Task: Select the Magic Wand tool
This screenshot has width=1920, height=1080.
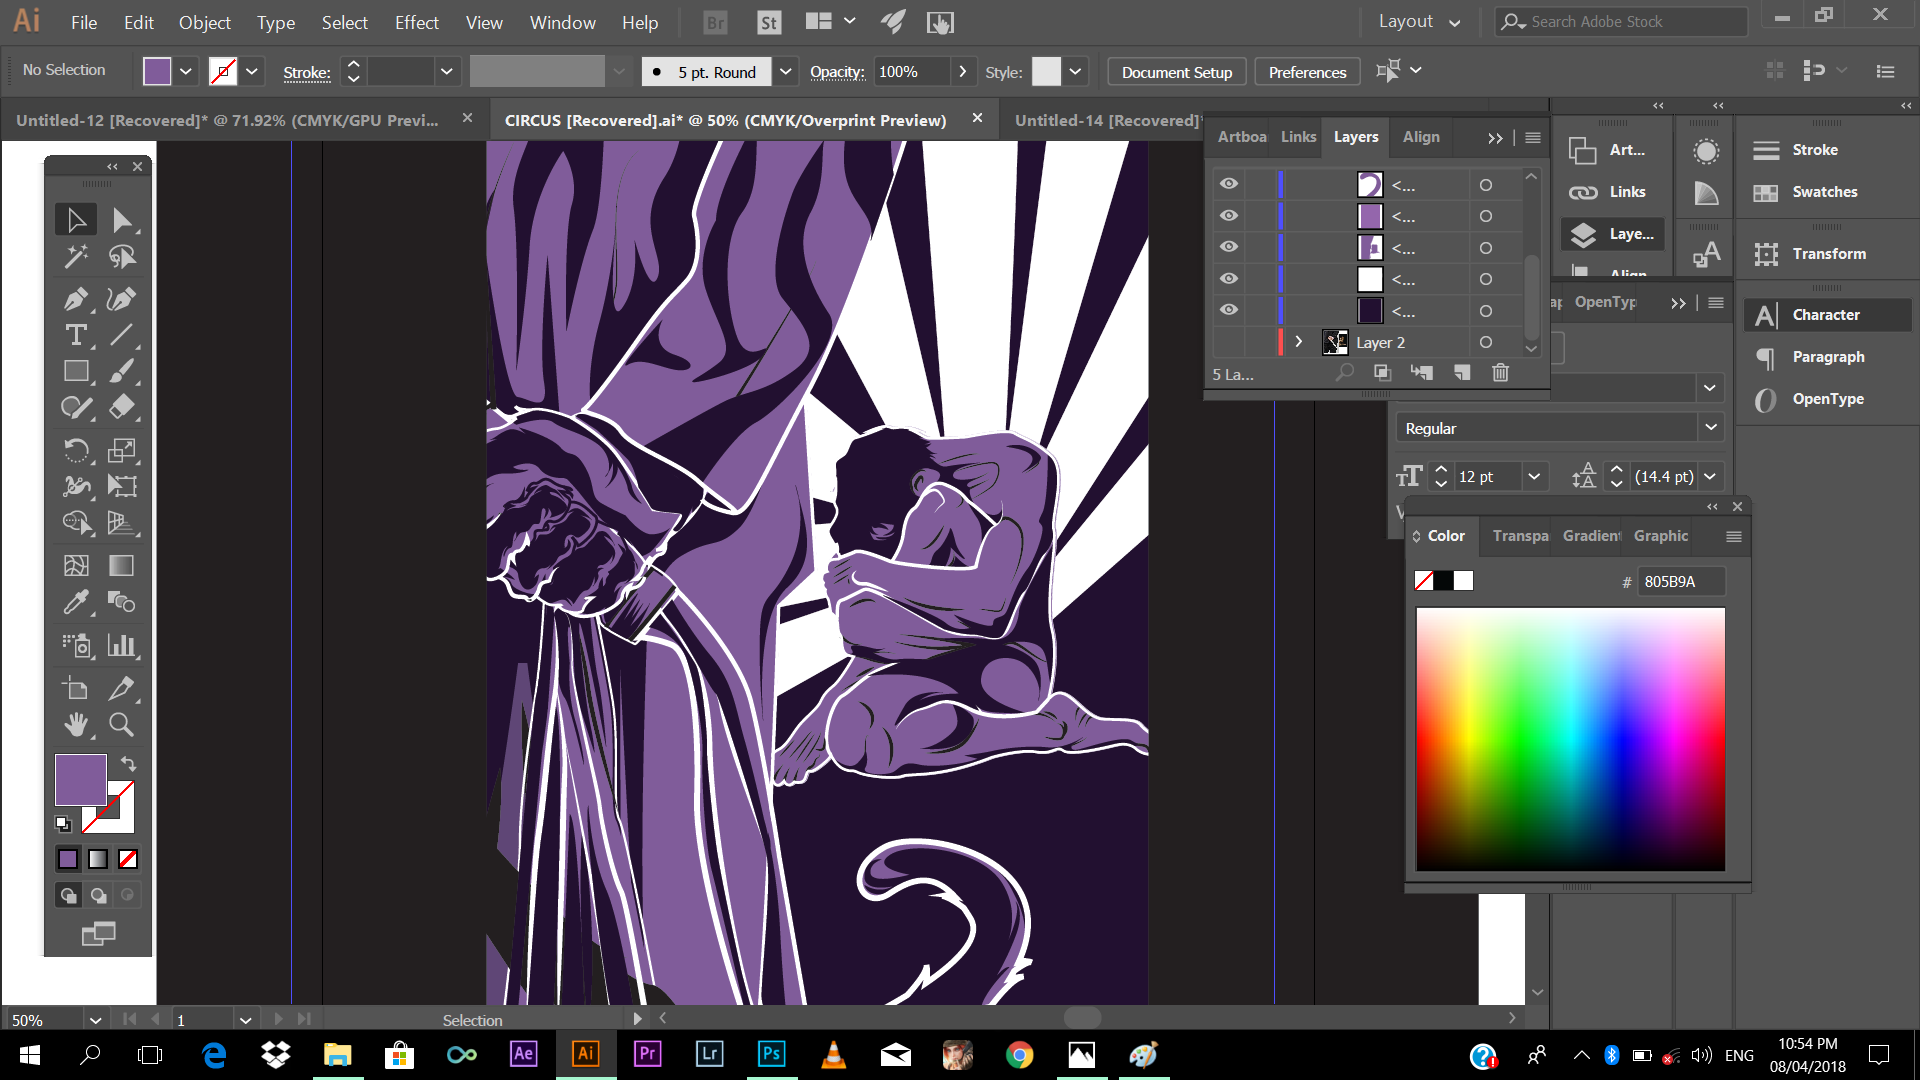Action: (76, 257)
